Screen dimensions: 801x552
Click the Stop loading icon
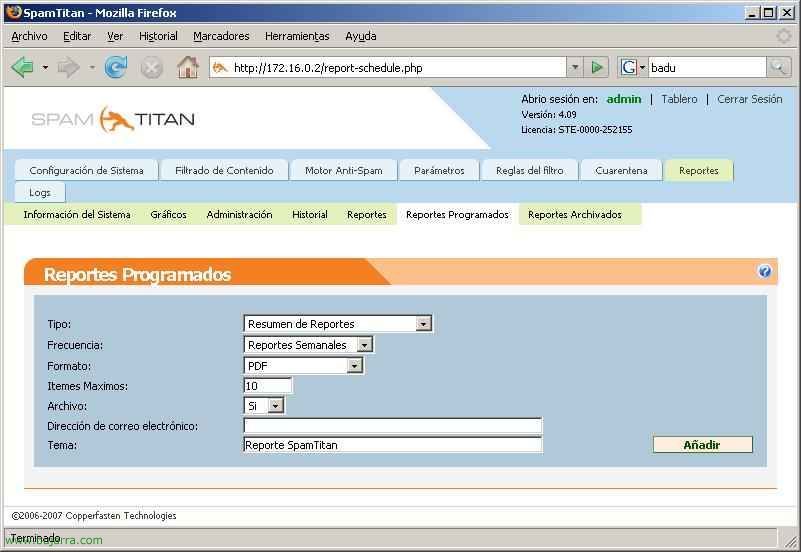[x=152, y=68]
